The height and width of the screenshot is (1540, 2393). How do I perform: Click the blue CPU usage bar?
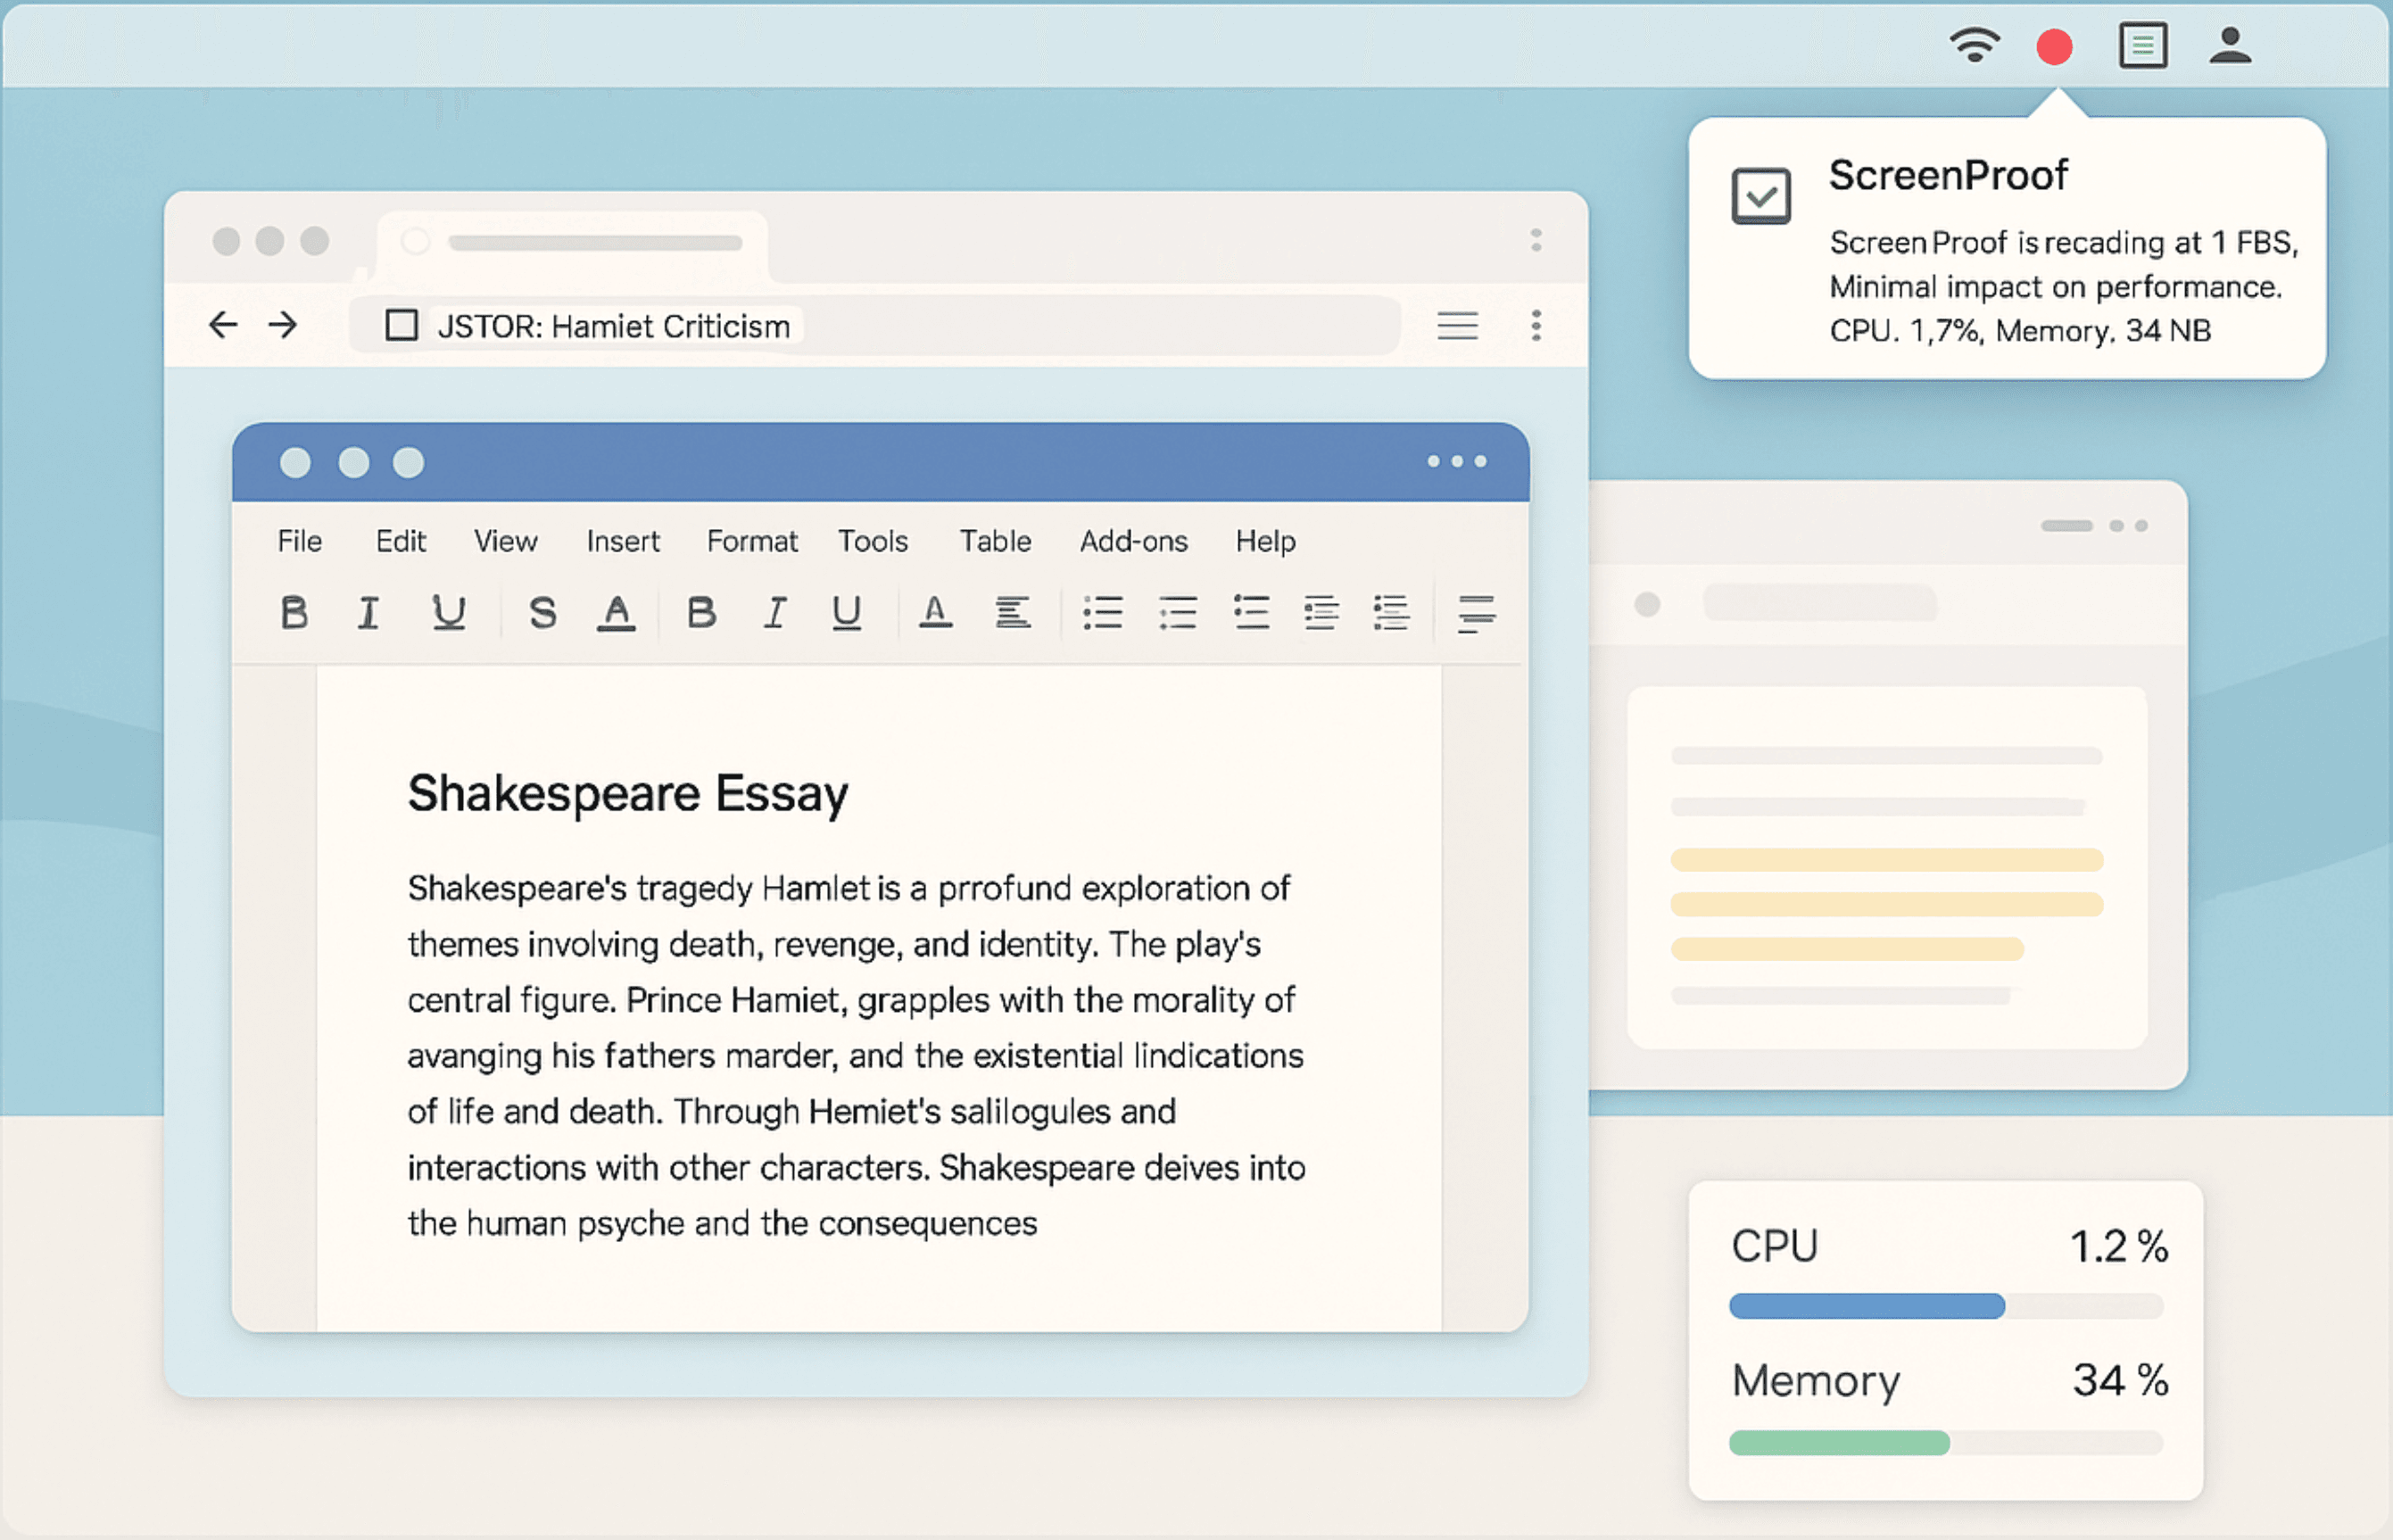(1866, 1306)
